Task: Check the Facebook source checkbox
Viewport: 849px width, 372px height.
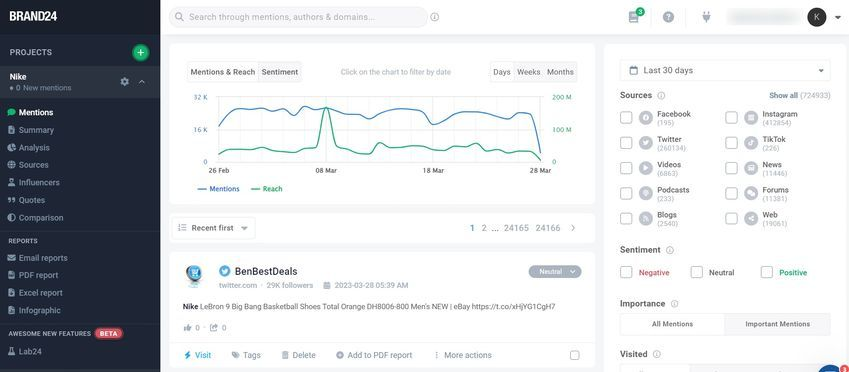Action: (x=626, y=118)
